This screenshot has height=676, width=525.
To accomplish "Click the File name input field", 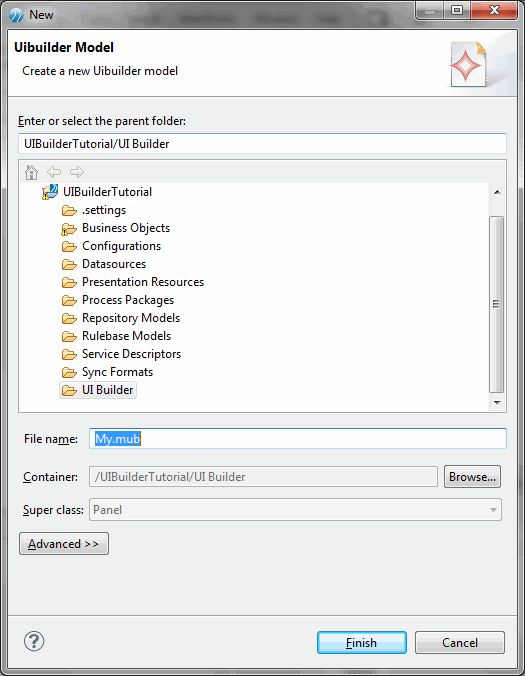I will [298, 439].
